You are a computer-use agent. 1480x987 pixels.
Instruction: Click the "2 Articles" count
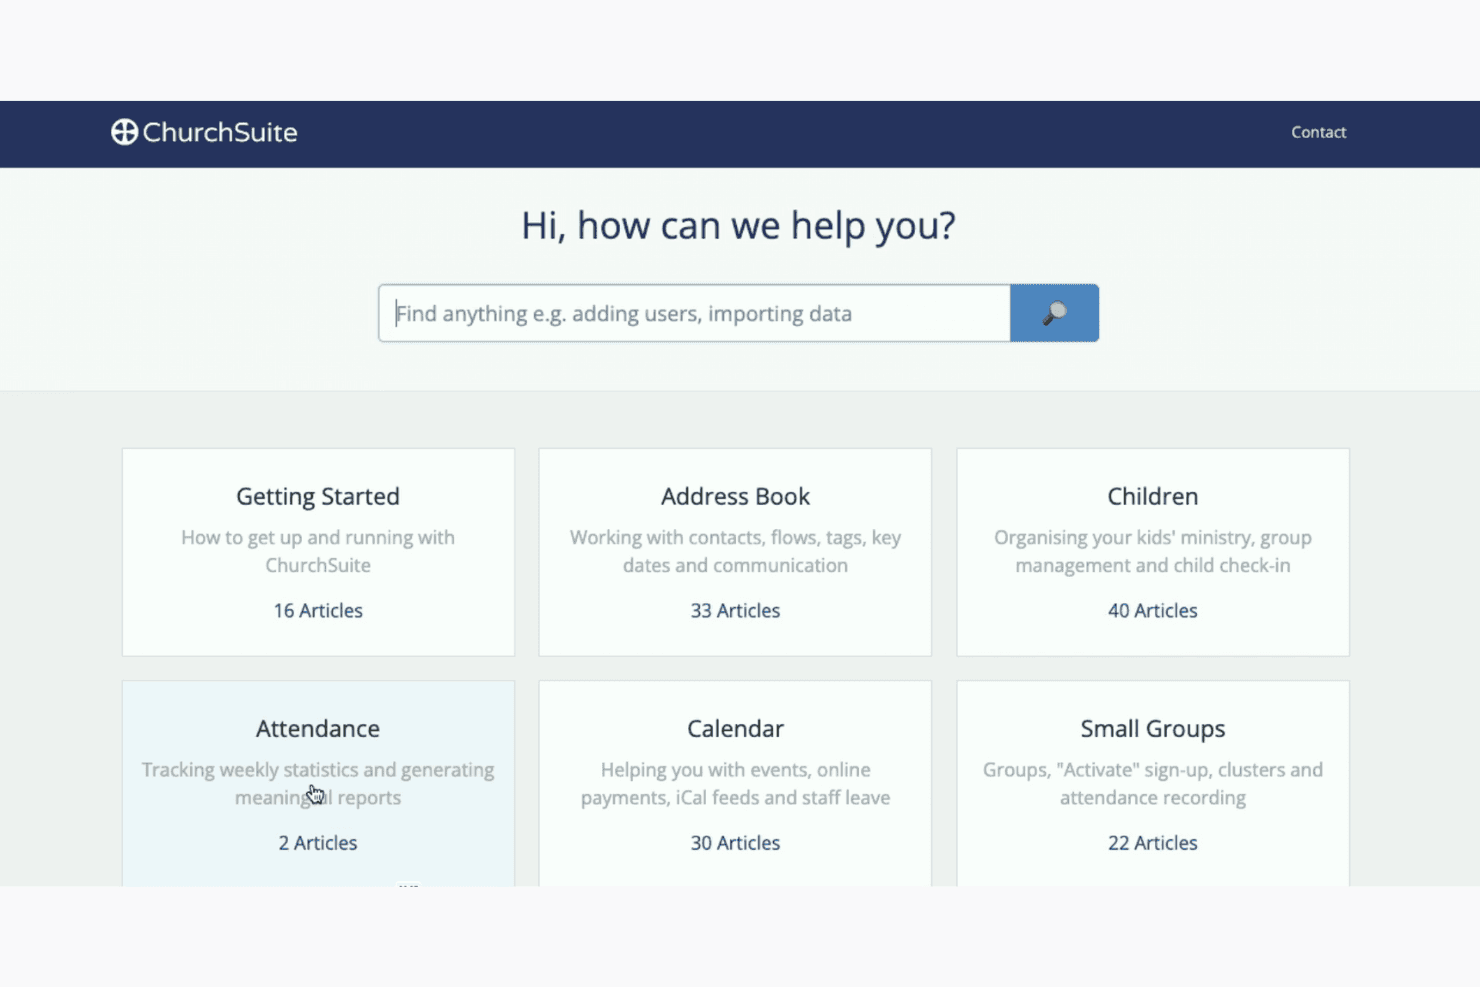click(x=318, y=843)
